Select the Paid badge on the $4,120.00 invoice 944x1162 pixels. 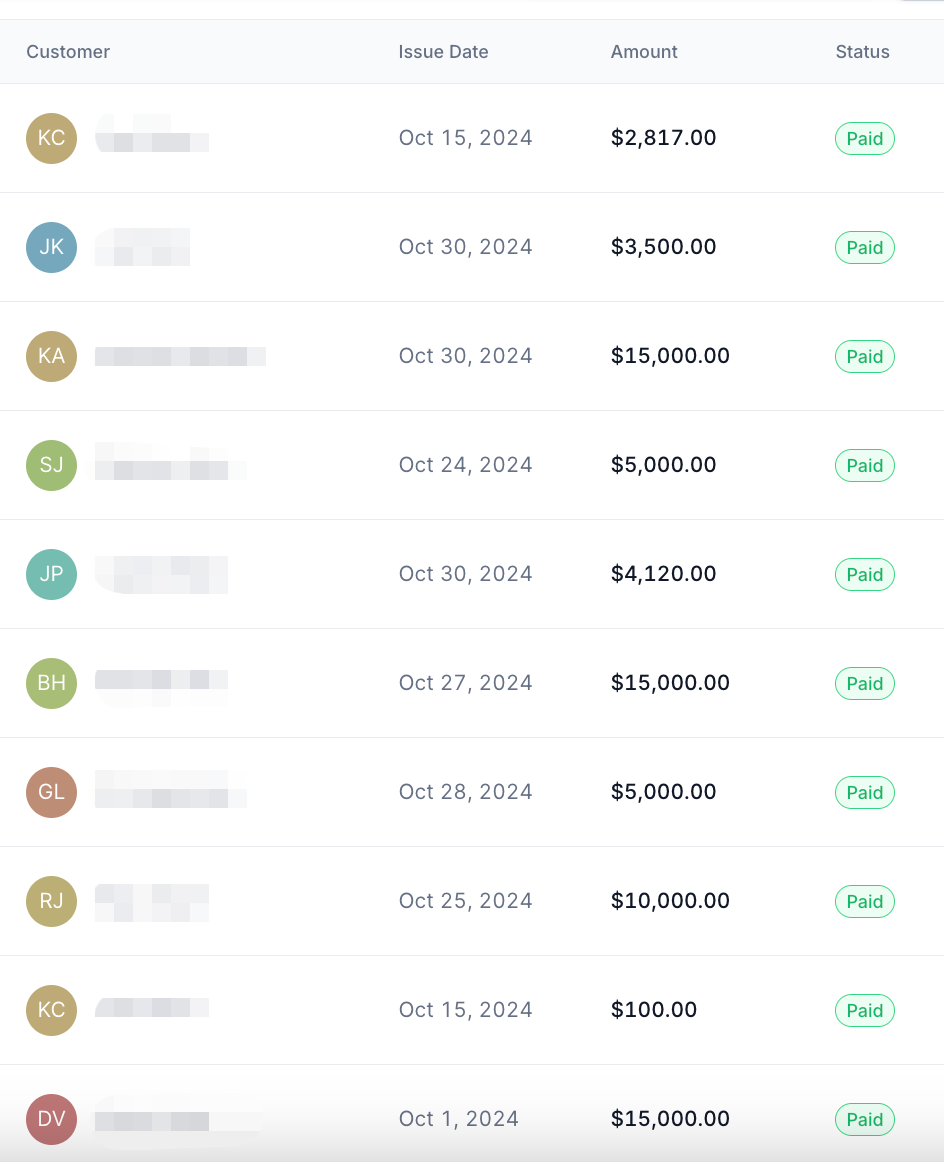click(x=864, y=574)
